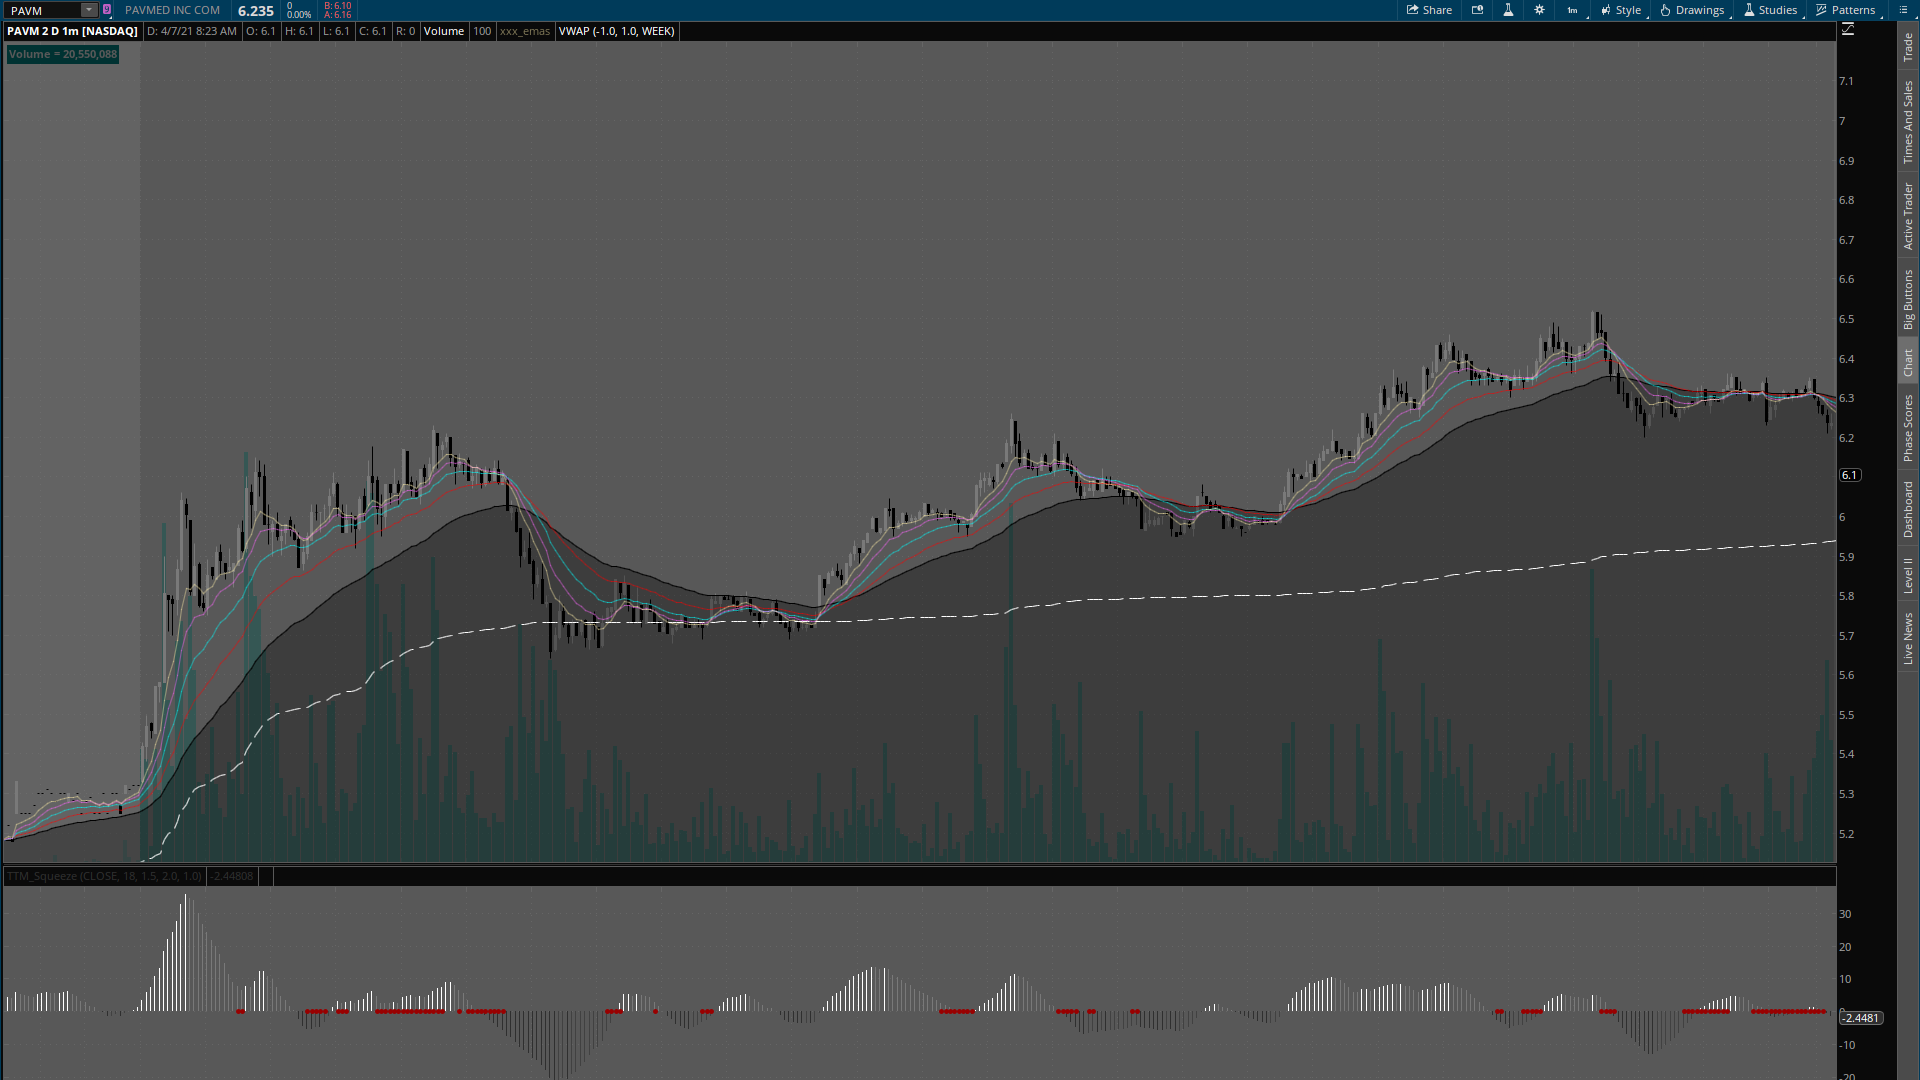Open the list menu icon at top right
Screen dimensions: 1920x1080
(x=1903, y=10)
